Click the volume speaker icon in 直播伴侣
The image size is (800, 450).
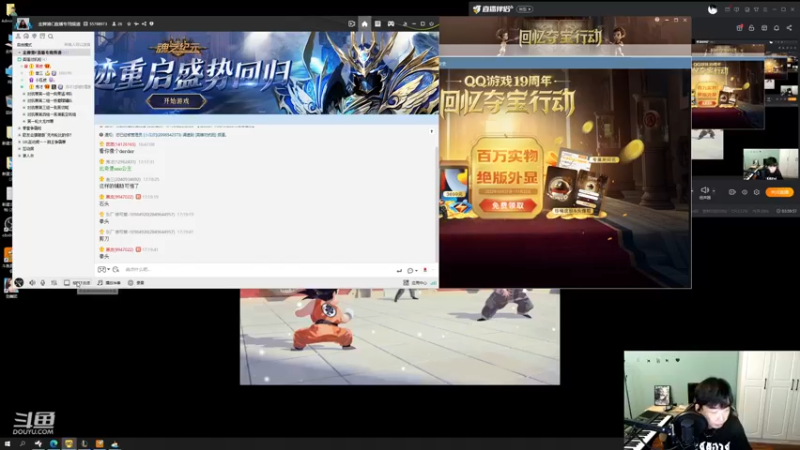[x=705, y=190]
